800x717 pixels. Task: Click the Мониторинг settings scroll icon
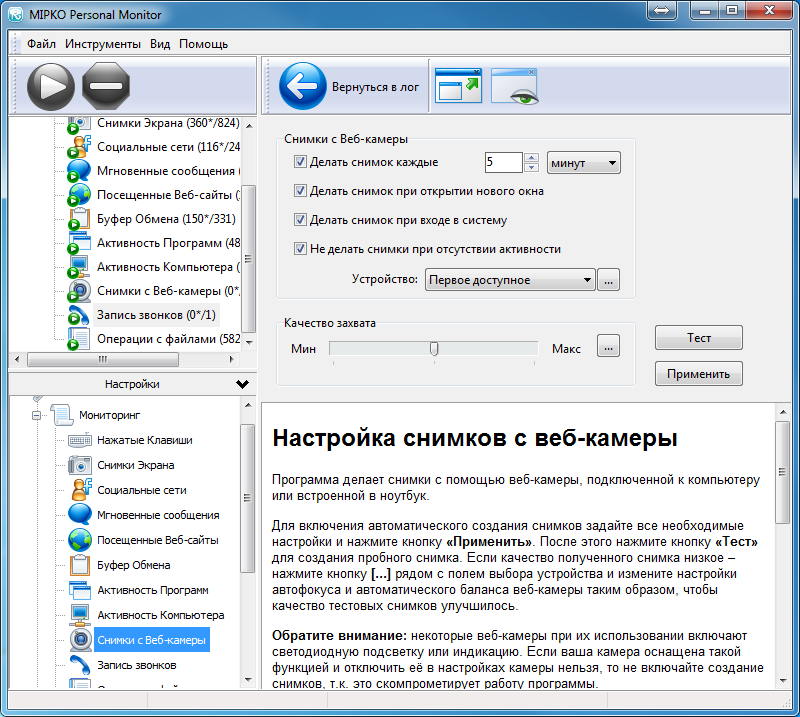(x=62, y=415)
